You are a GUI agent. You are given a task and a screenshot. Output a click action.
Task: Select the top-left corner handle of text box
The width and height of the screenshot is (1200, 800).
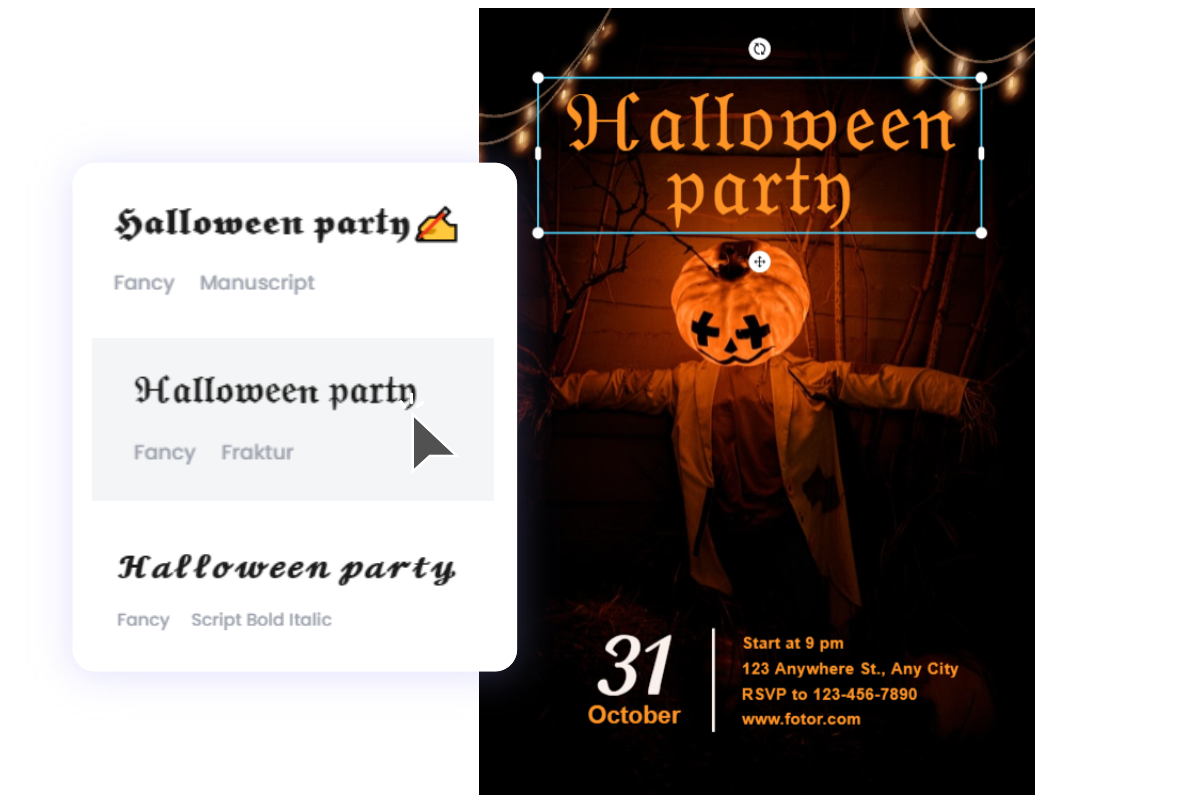point(538,77)
